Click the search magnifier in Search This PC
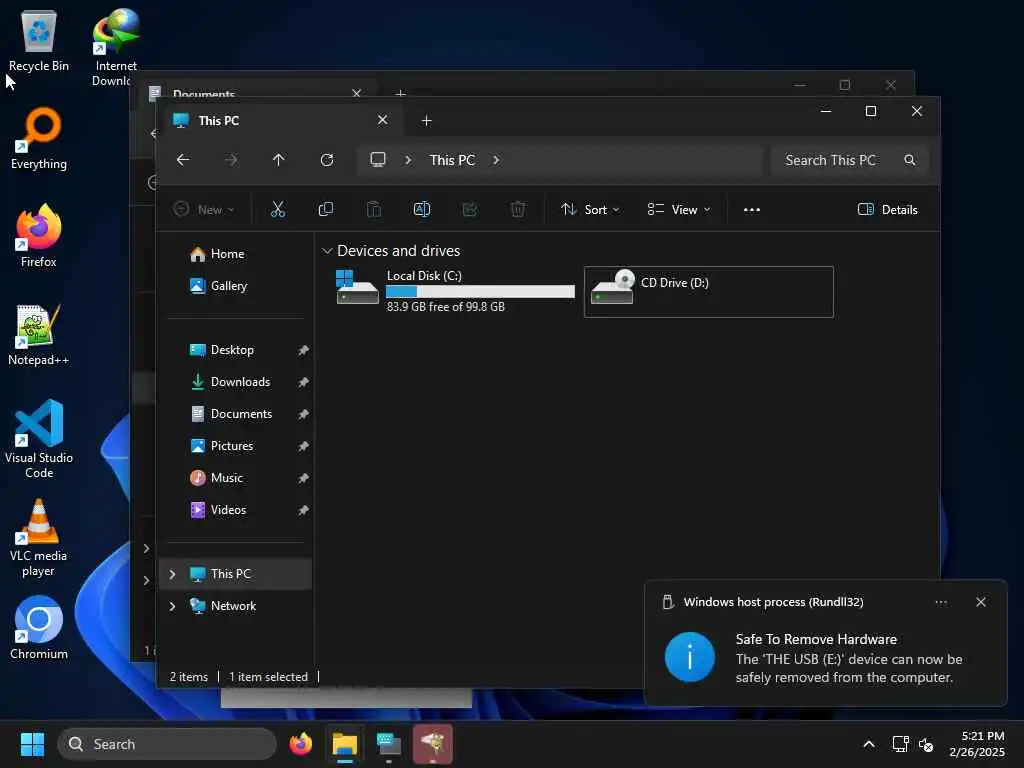Viewport: 1024px width, 768px height. pos(910,160)
